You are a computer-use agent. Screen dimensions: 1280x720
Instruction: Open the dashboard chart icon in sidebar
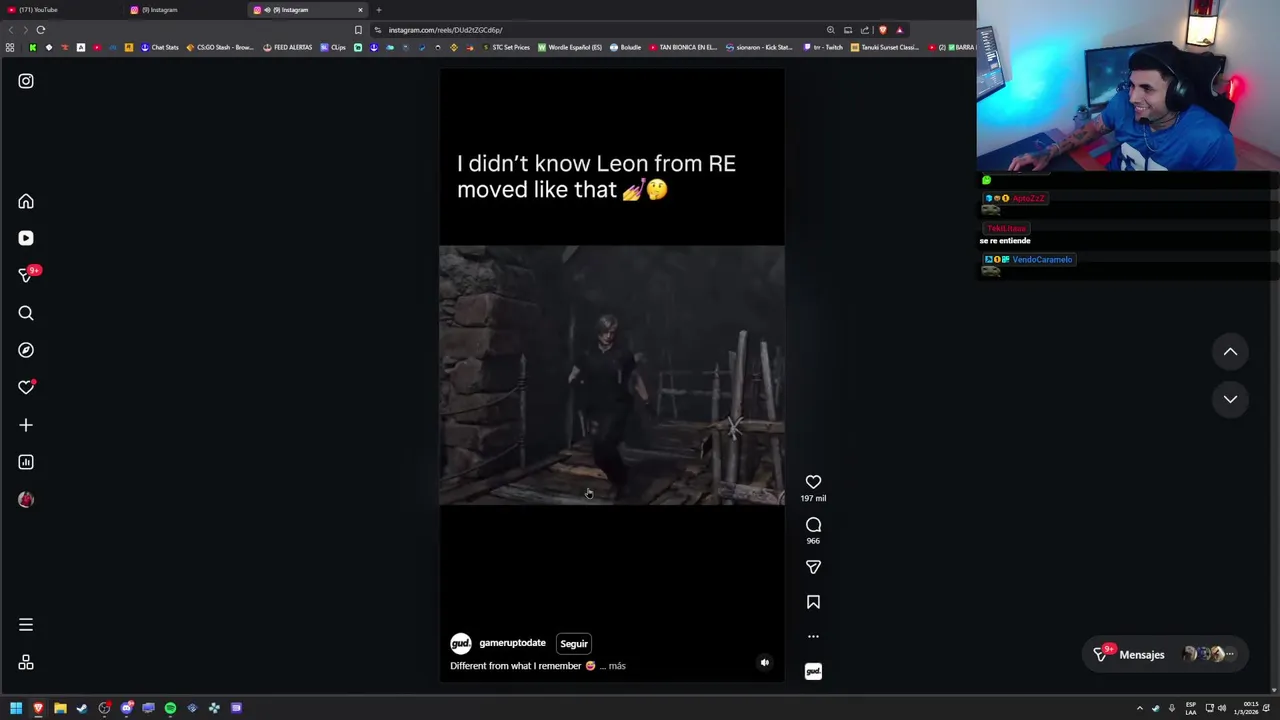[26, 462]
